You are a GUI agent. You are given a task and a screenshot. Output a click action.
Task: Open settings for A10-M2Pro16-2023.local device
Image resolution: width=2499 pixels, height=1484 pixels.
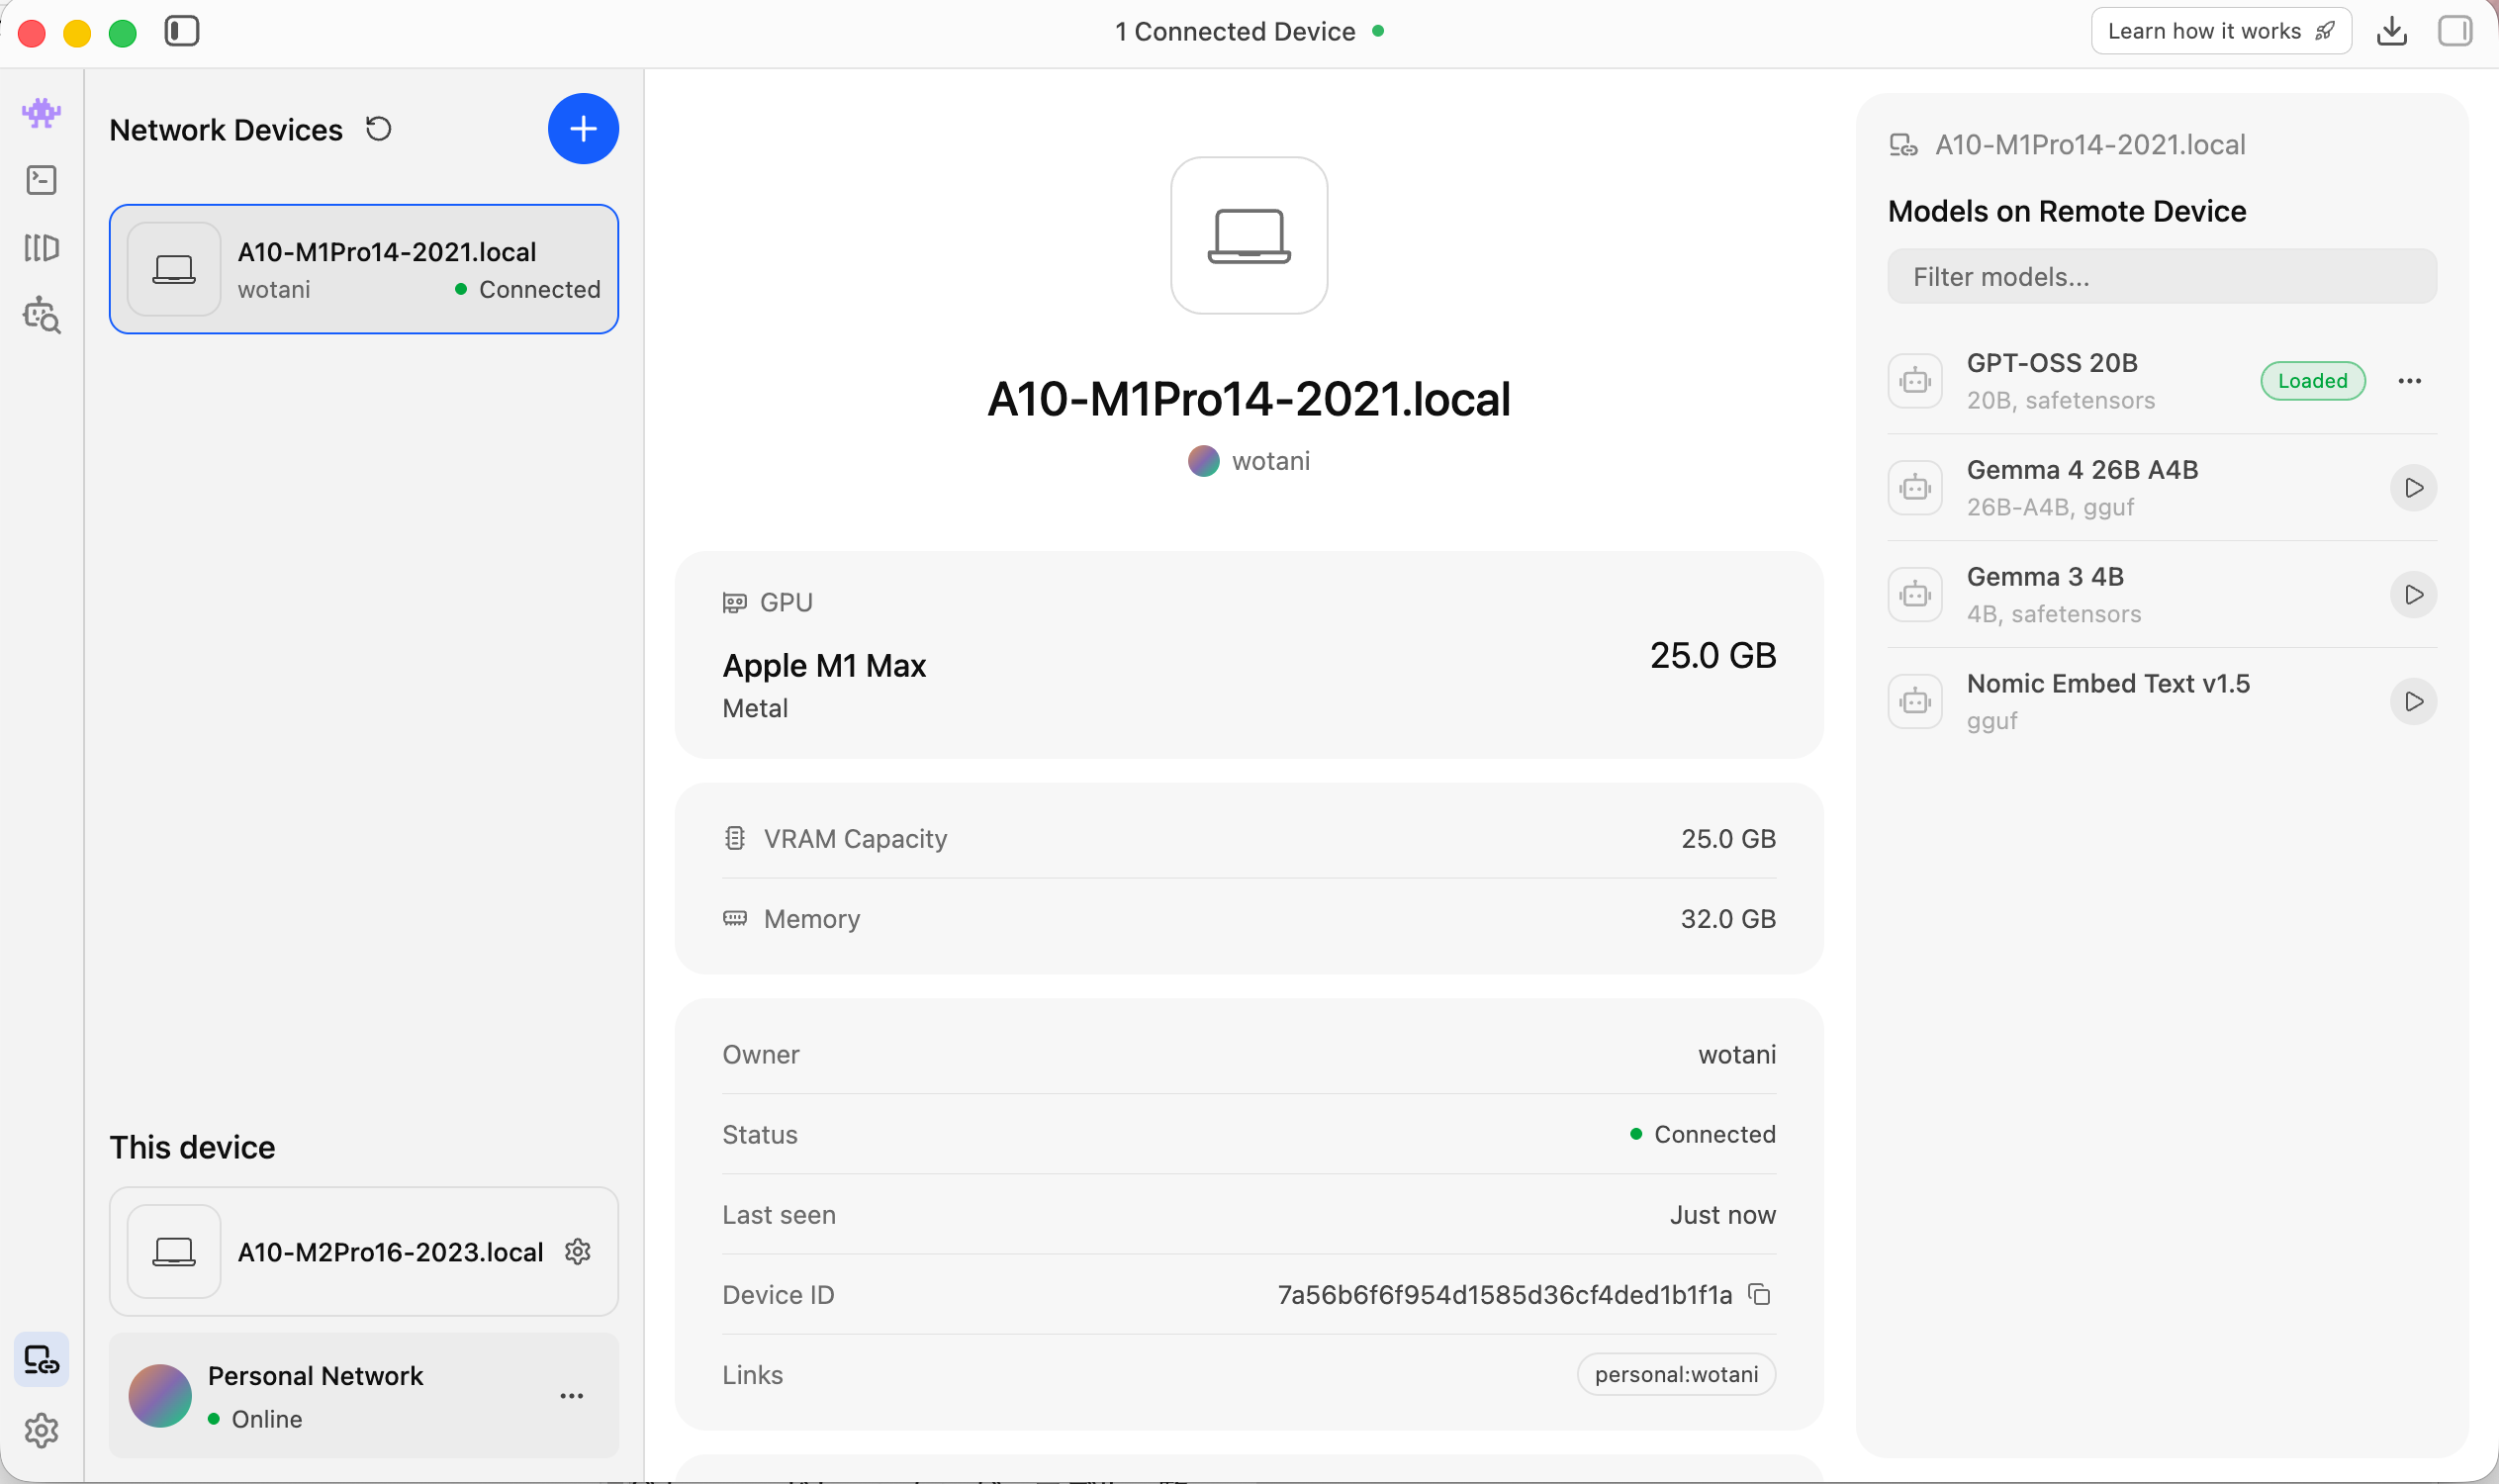578,1252
